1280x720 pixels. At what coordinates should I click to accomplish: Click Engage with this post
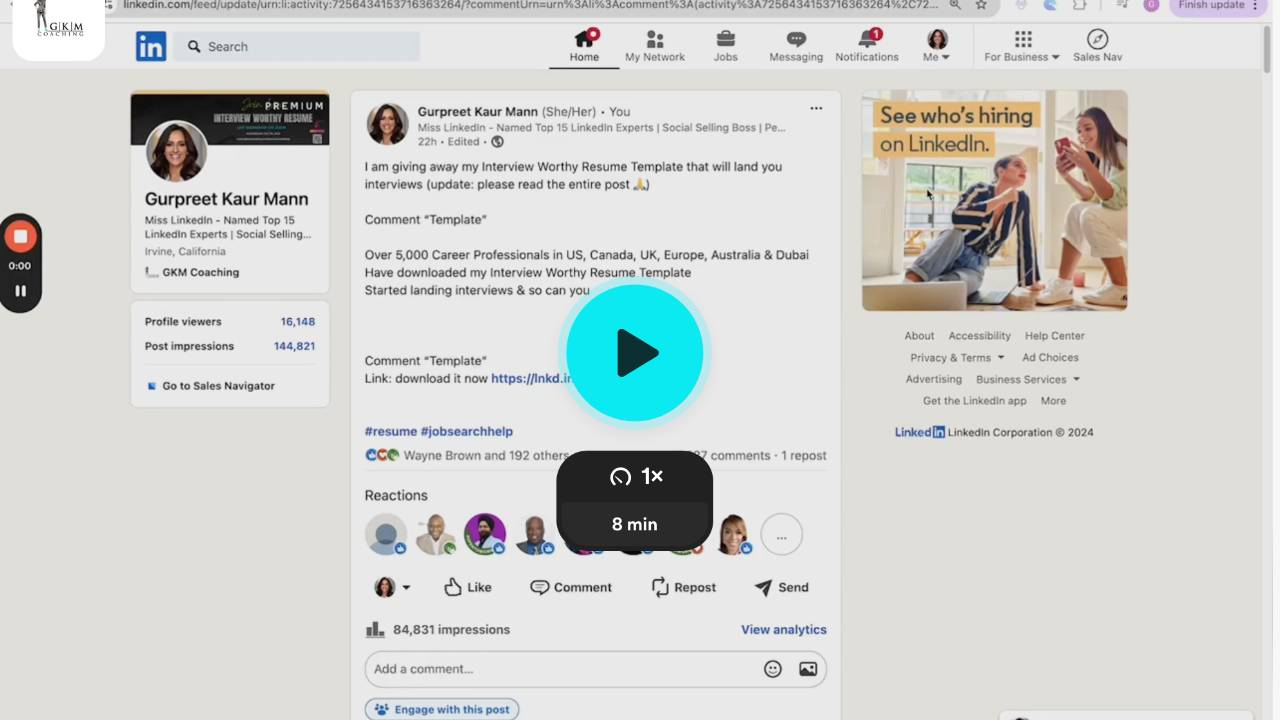click(442, 709)
